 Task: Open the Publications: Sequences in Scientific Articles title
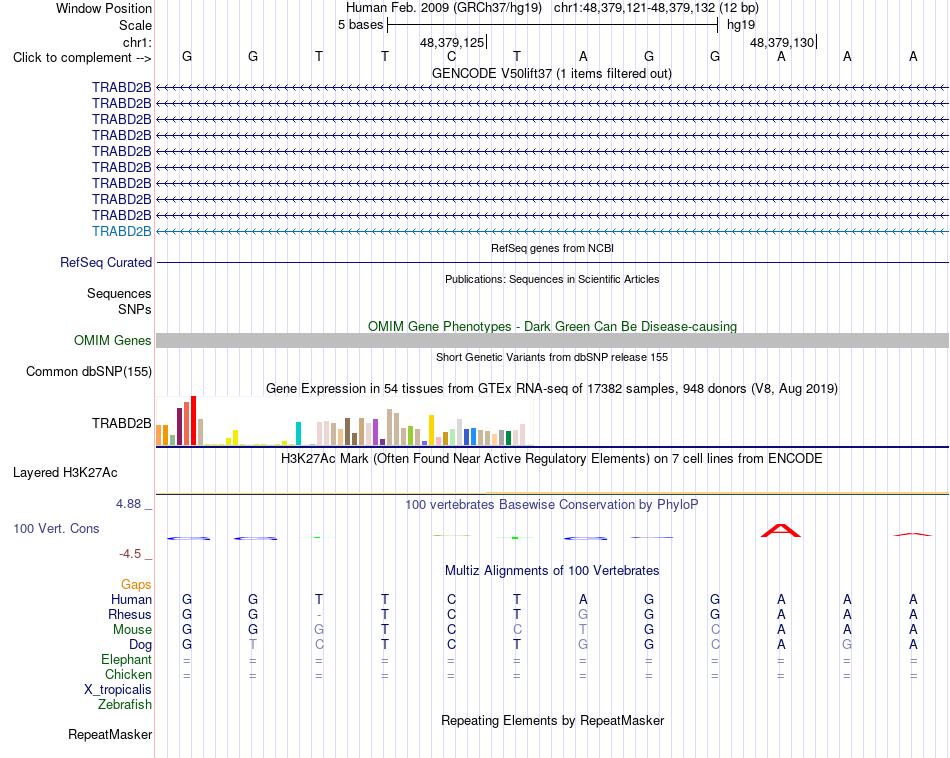[x=552, y=279]
